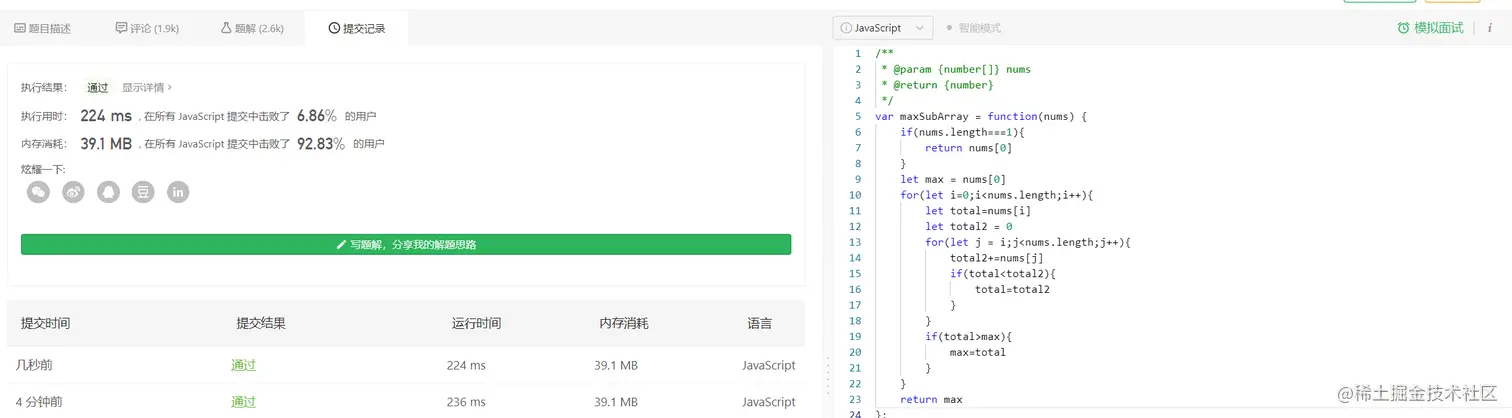The width and height of the screenshot is (1512, 418).
Task: Click 通过 badge beside 执行结果
Action: click(x=98, y=88)
